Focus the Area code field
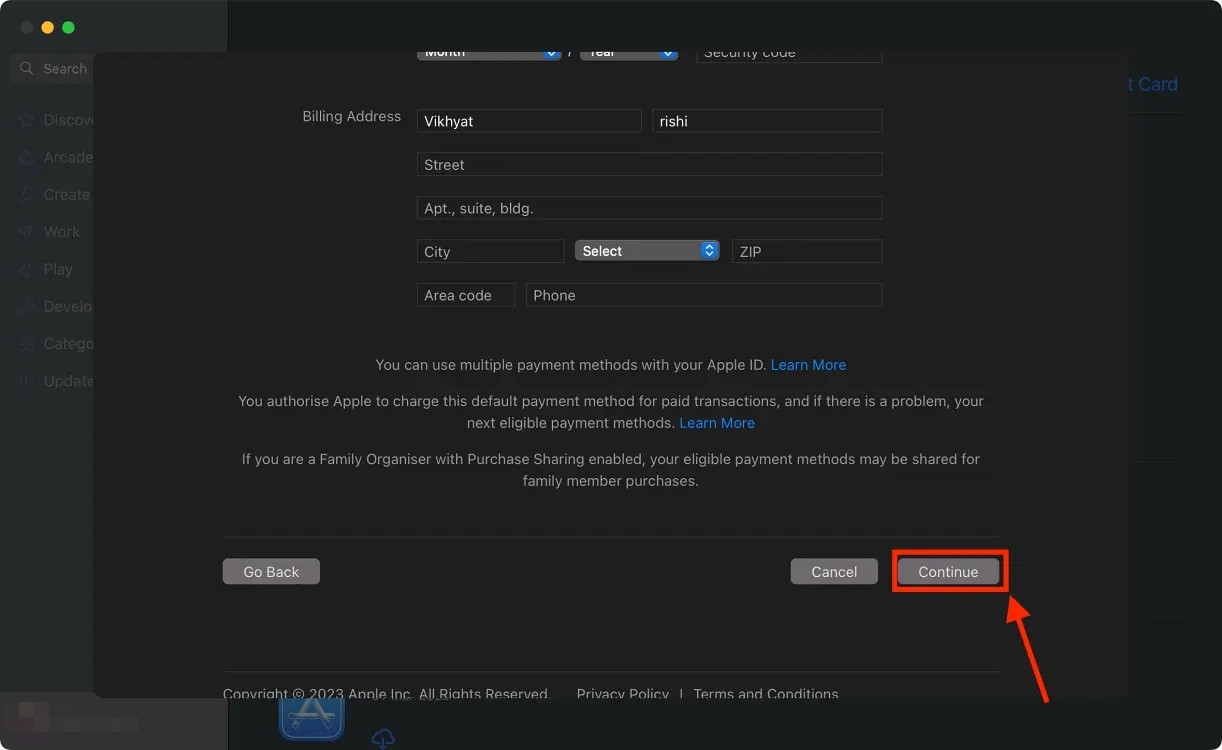 pyautogui.click(x=466, y=295)
